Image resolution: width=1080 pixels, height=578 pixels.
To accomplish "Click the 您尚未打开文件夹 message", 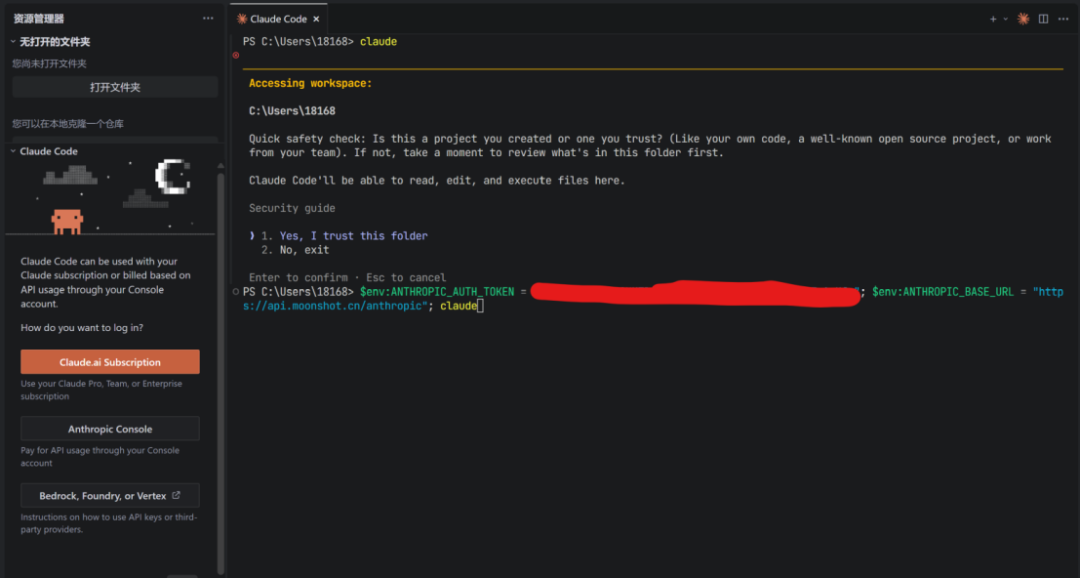I will coord(49,63).
